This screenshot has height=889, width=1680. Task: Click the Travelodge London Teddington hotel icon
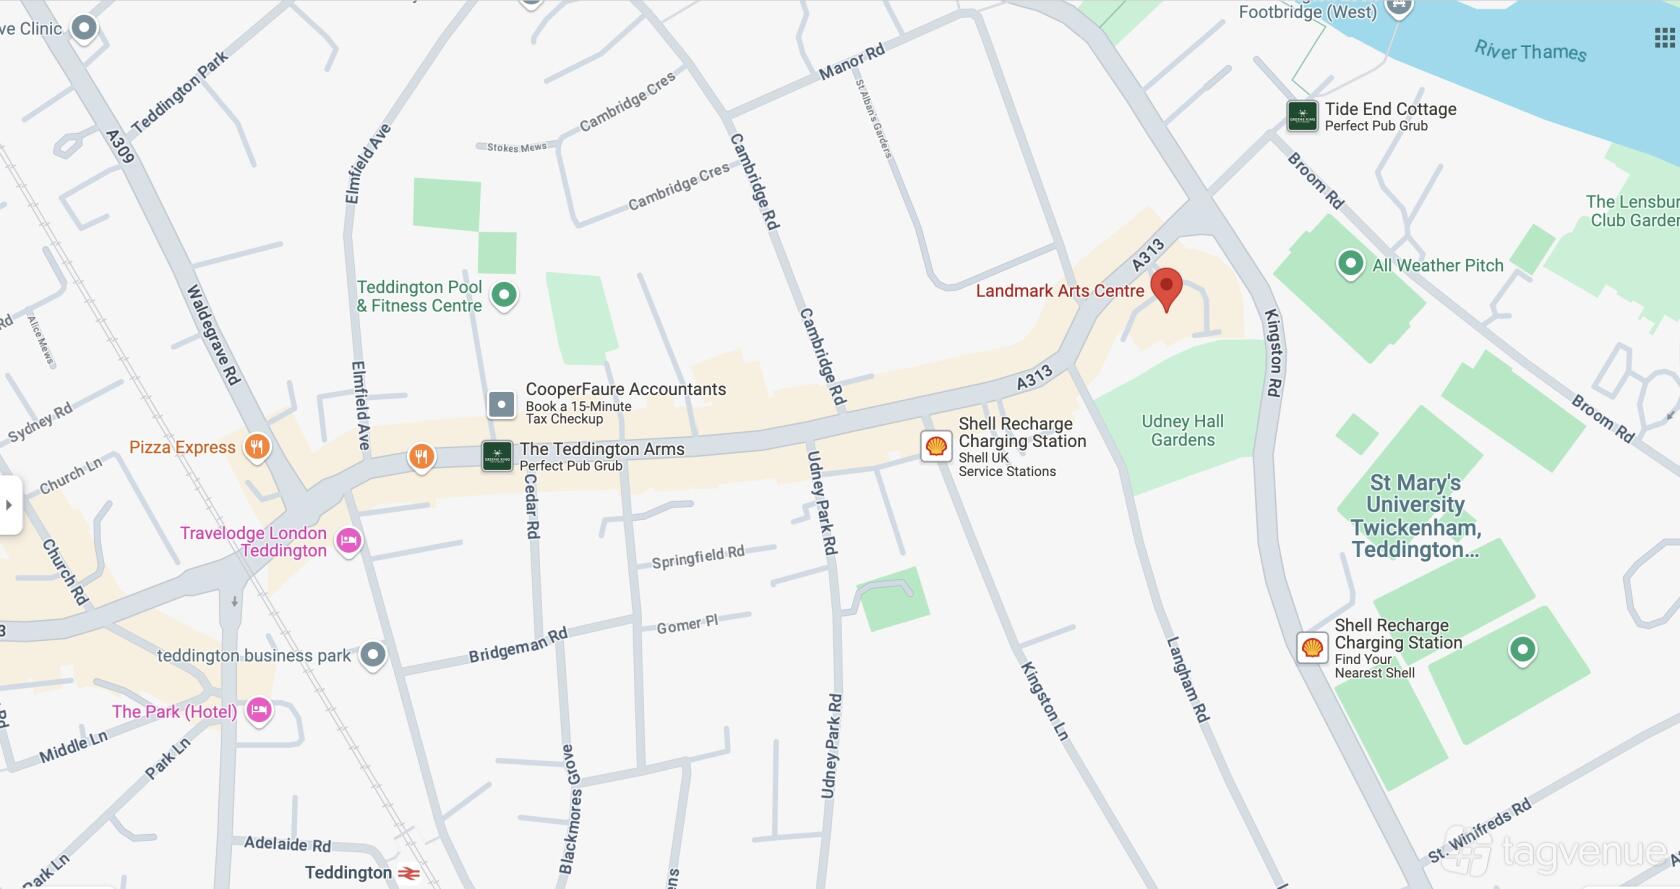348,541
